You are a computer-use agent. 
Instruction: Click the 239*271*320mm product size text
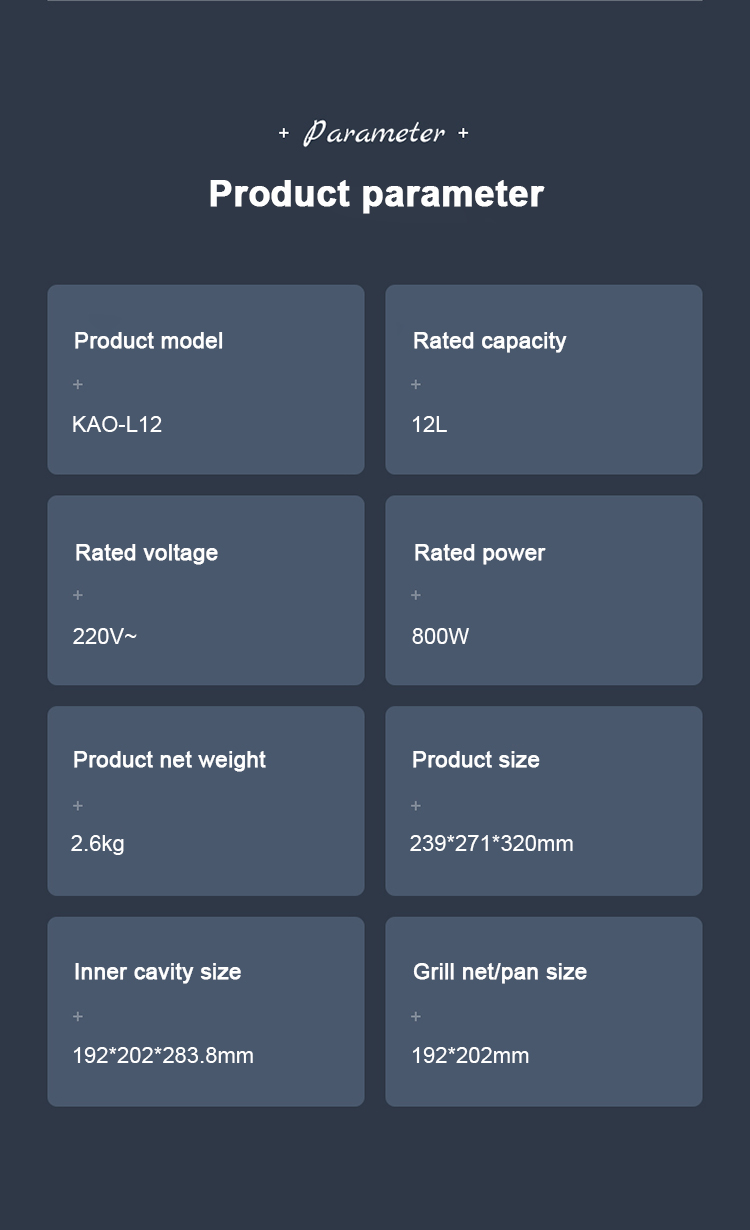491,844
